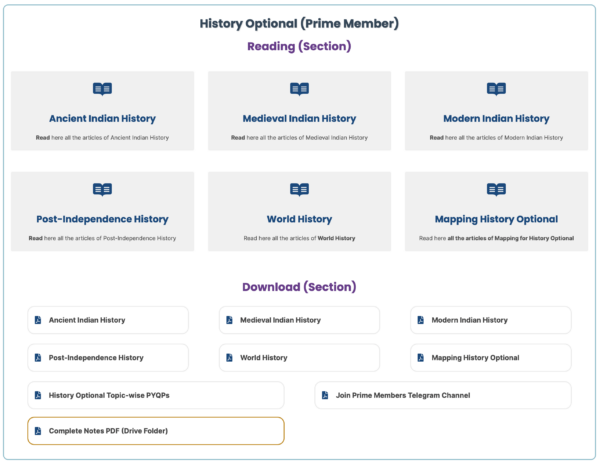Screen dimensions: 600x464
Task: Download Mapping History Optional notes
Action: pos(491,358)
